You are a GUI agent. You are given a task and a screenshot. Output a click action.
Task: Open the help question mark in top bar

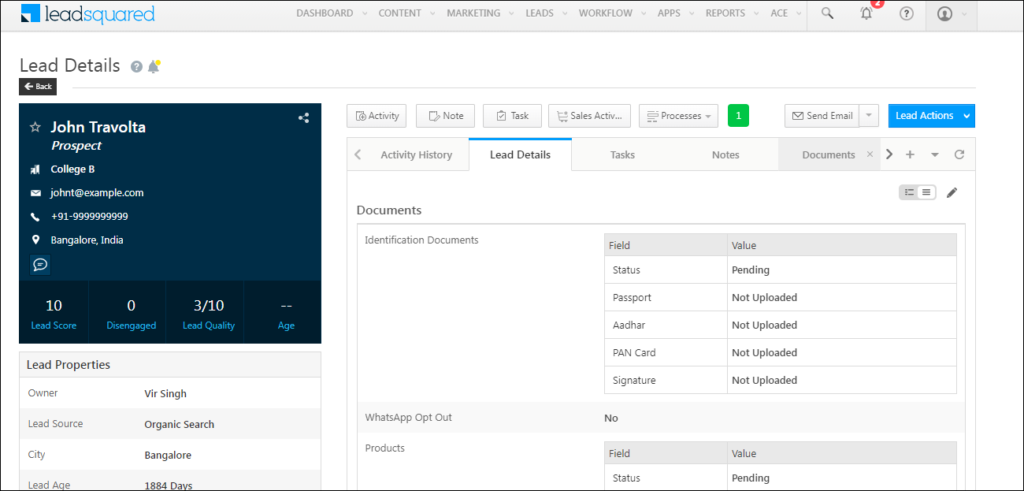(x=906, y=13)
